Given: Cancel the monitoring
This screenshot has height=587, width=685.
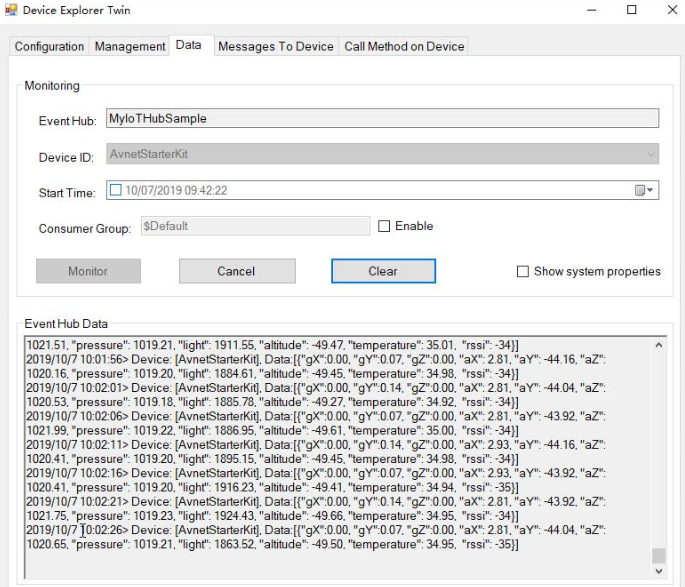Looking at the screenshot, I should (x=237, y=271).
